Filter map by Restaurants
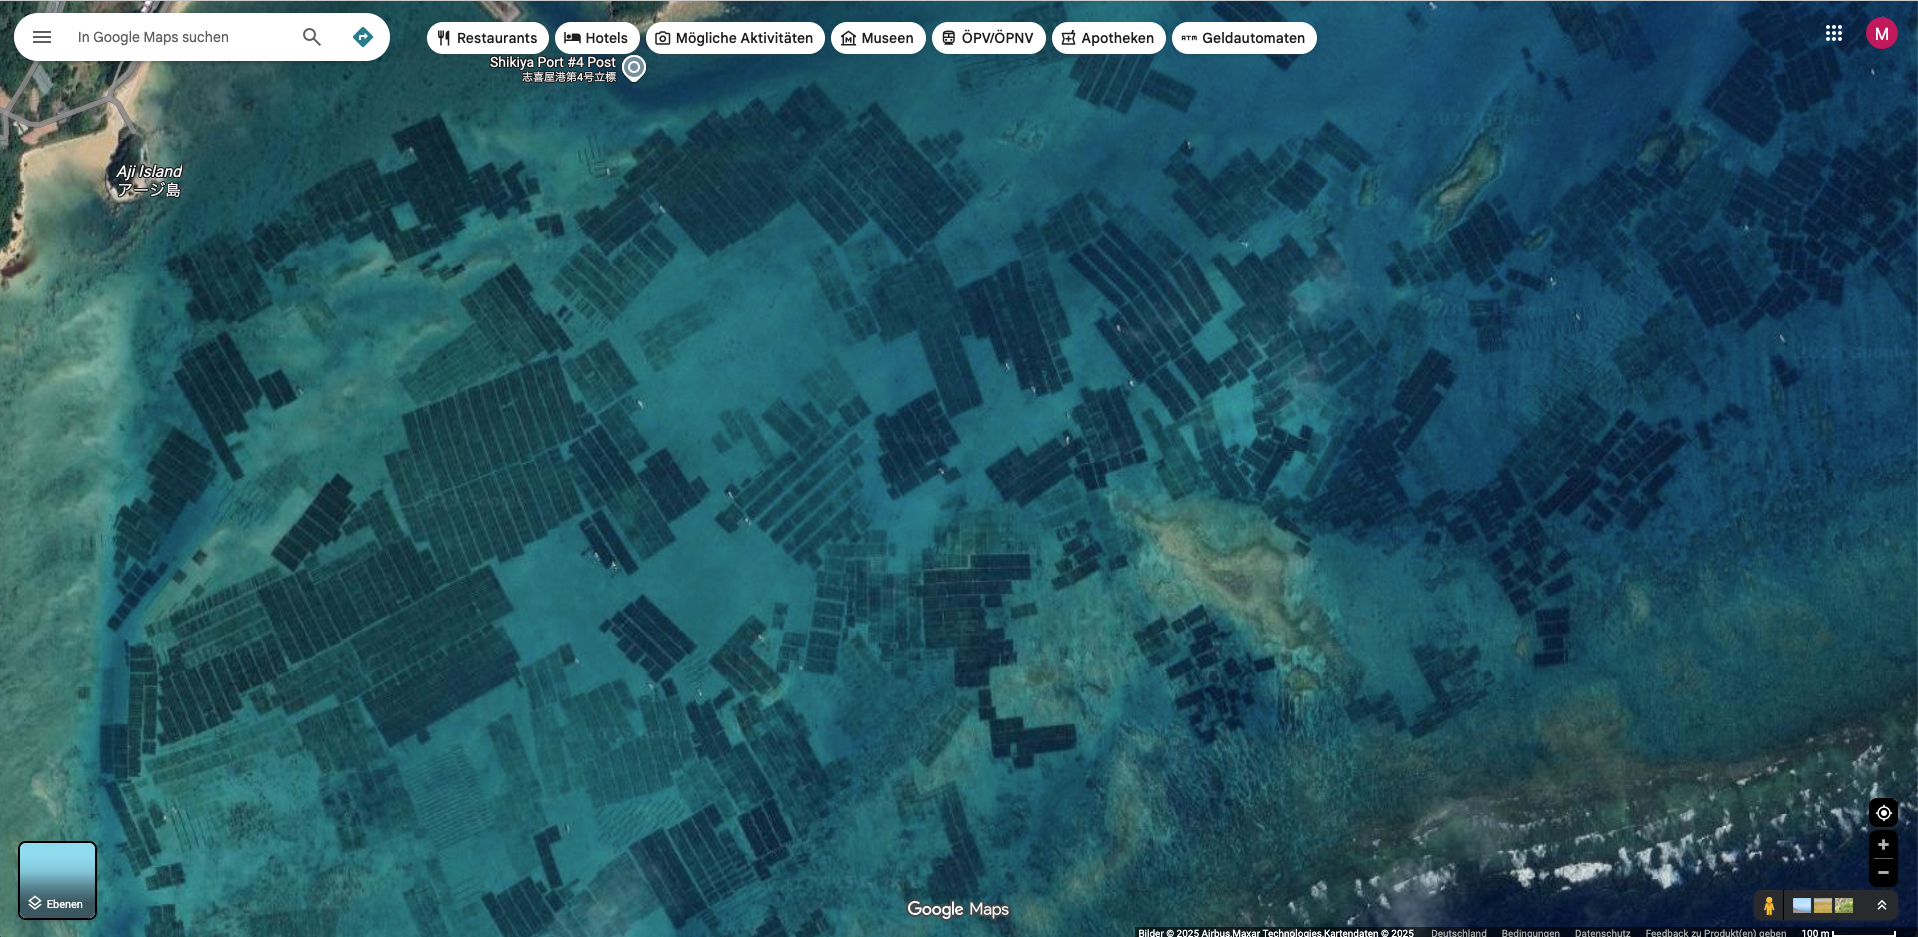Viewport: 1918px width, 937px height. pos(487,38)
